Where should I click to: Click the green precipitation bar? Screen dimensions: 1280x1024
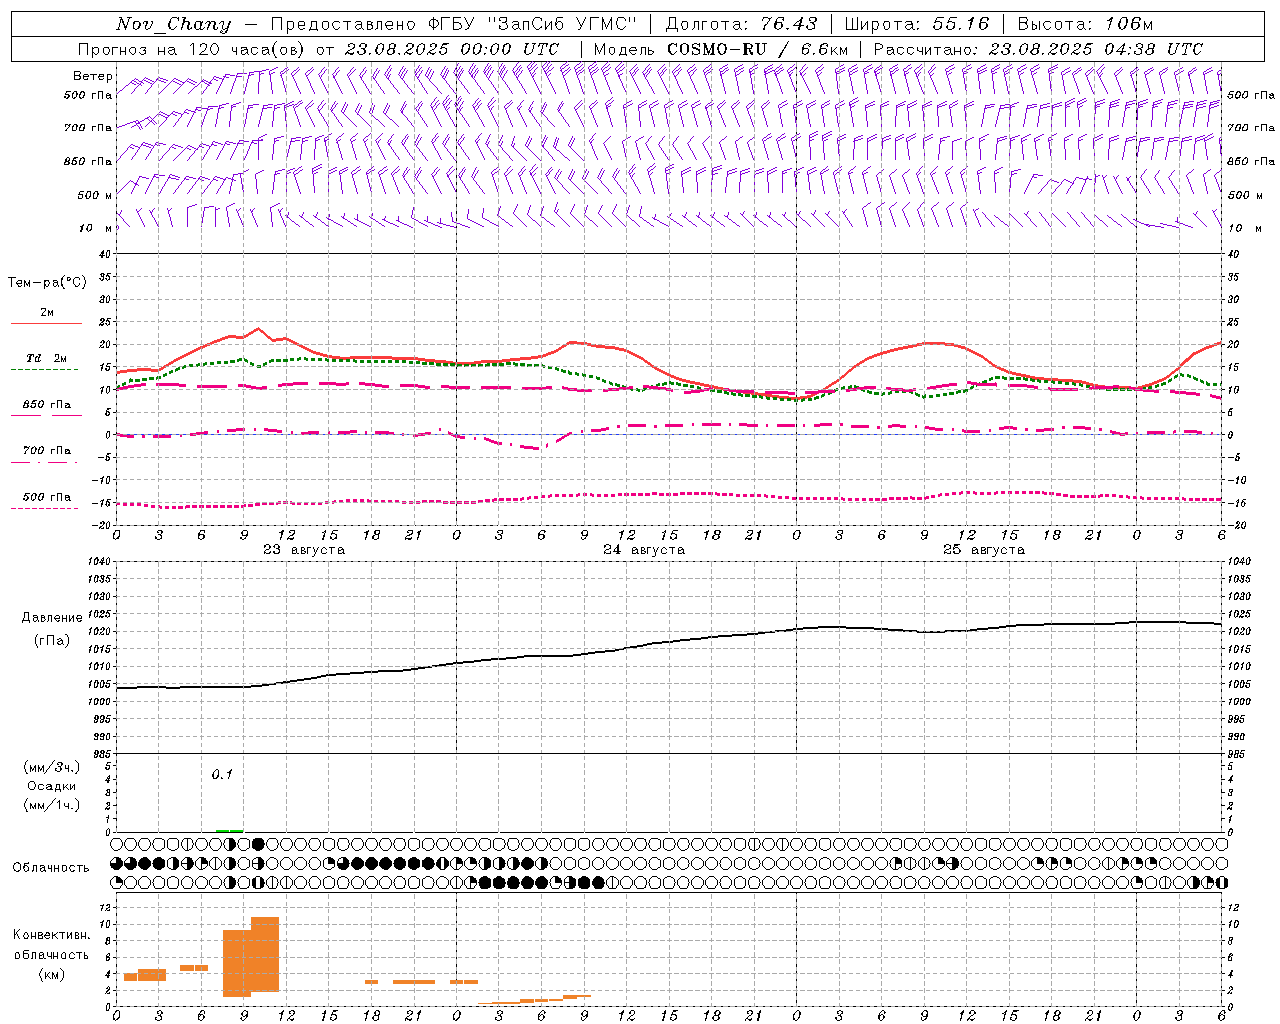(229, 830)
